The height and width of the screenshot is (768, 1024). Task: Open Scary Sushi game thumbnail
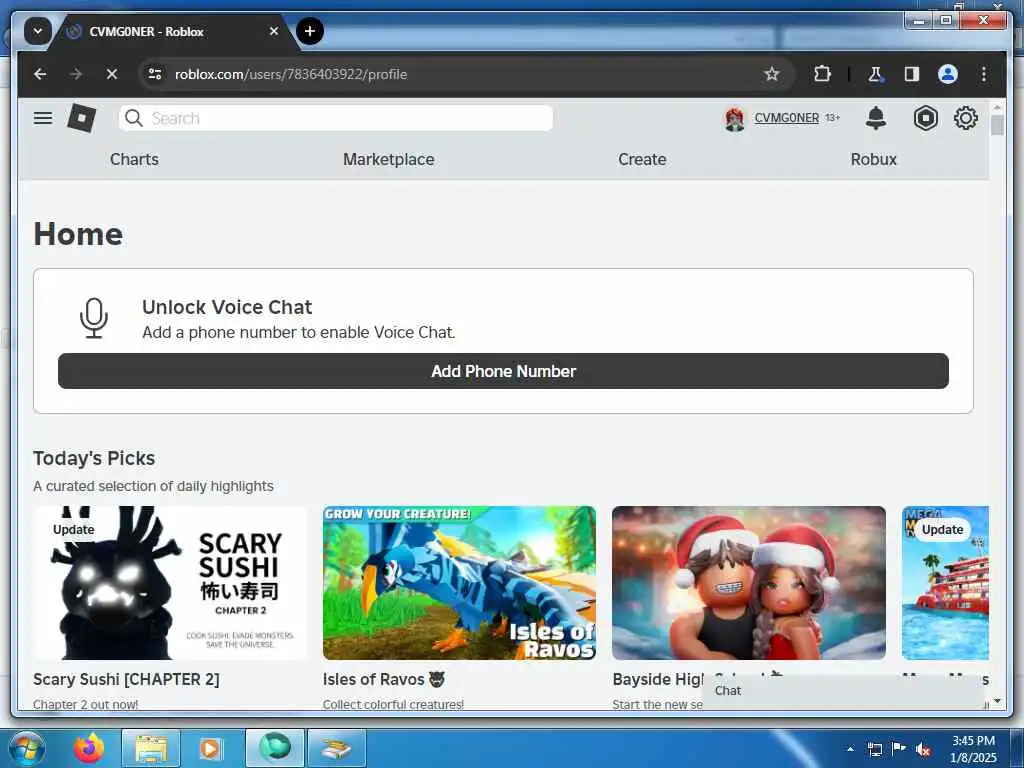pyautogui.click(x=170, y=583)
